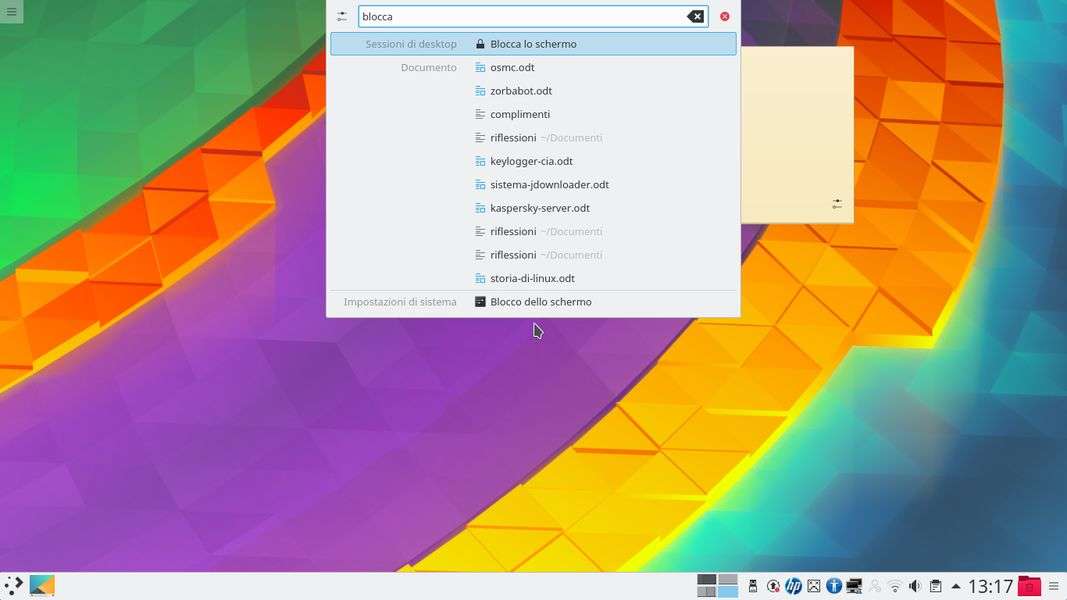The width and height of the screenshot is (1067, 600).
Task: Open keylogger-cia.odt from results
Action: [531, 161]
